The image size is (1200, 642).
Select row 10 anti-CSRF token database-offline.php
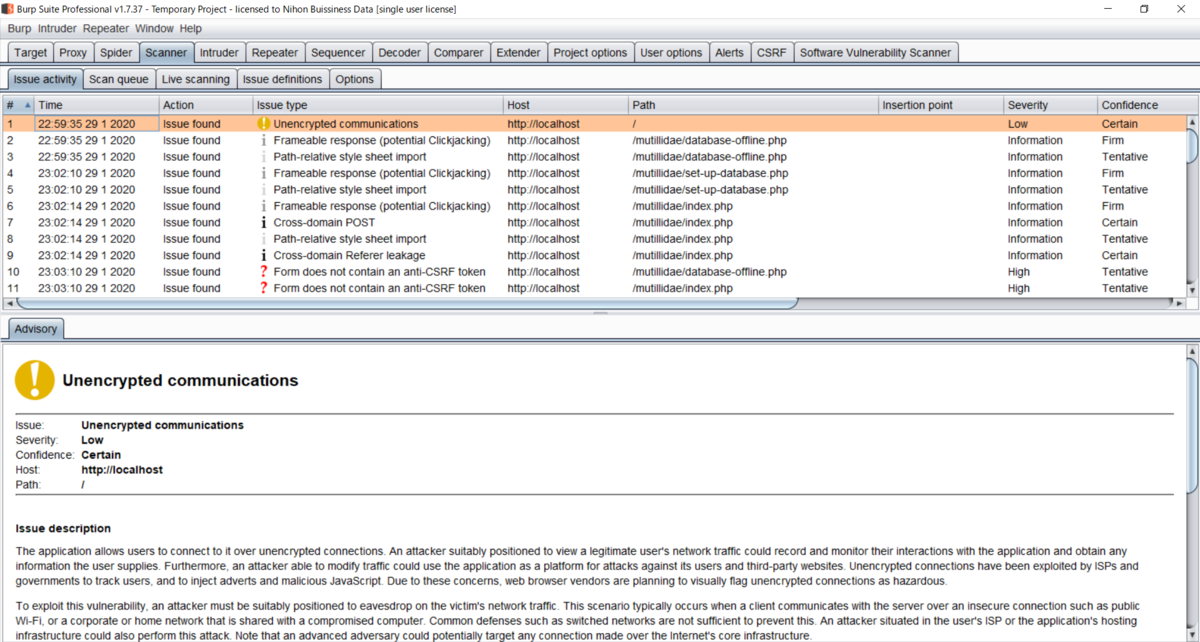click(594, 272)
